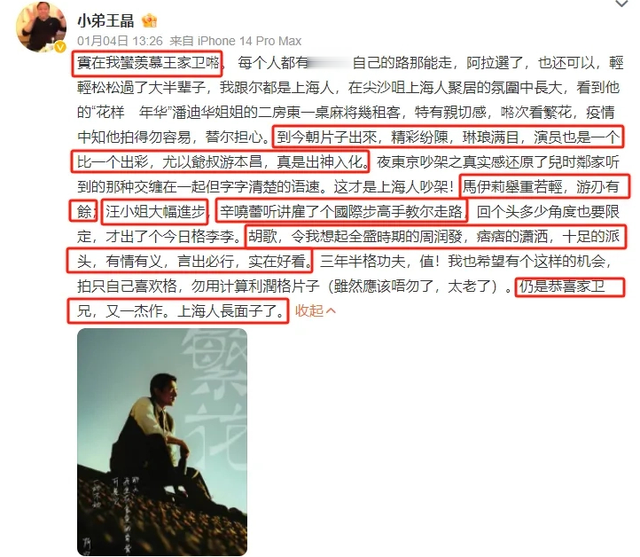The width and height of the screenshot is (640, 557).
Task: Click the large 繁花 calligraphy title on poster
Action: click(x=213, y=398)
